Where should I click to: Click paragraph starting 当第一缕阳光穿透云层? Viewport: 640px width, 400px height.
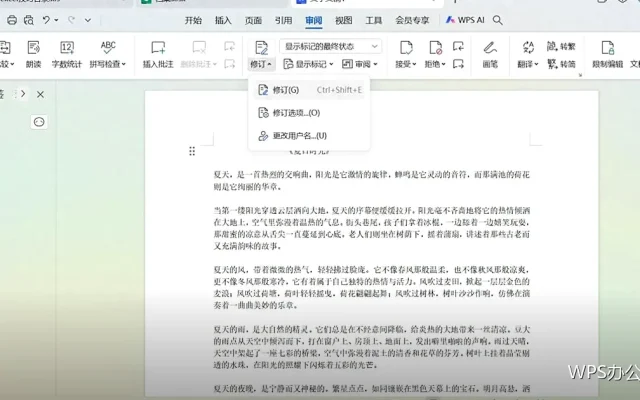(371, 228)
